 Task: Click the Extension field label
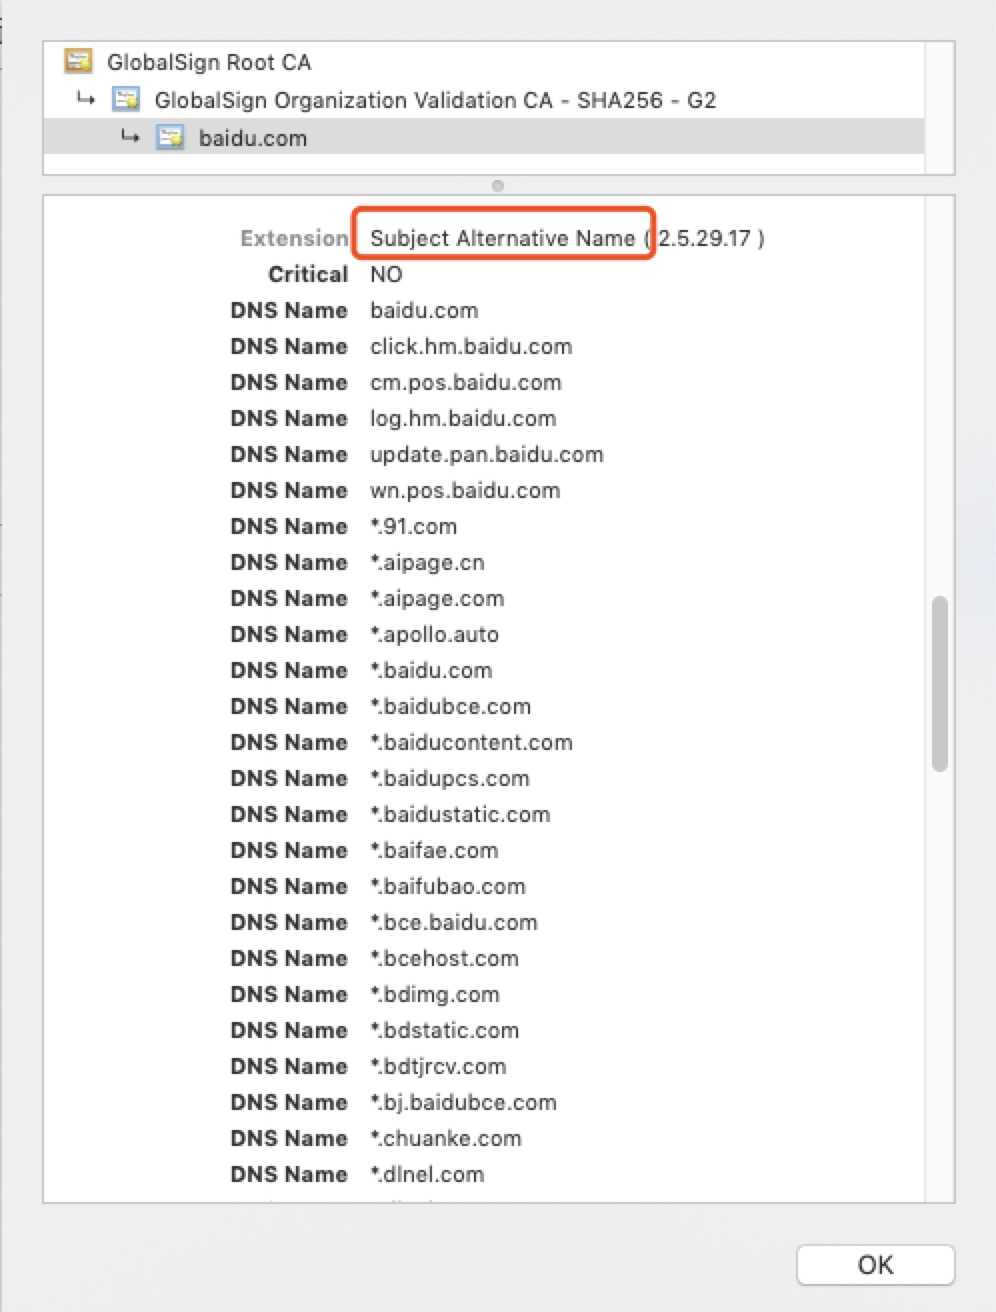pyautogui.click(x=294, y=238)
